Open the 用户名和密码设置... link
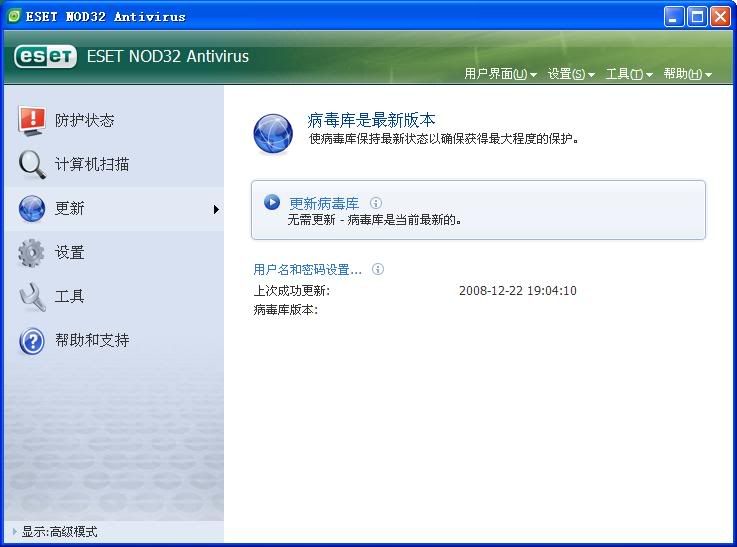The image size is (737, 547). (308, 269)
